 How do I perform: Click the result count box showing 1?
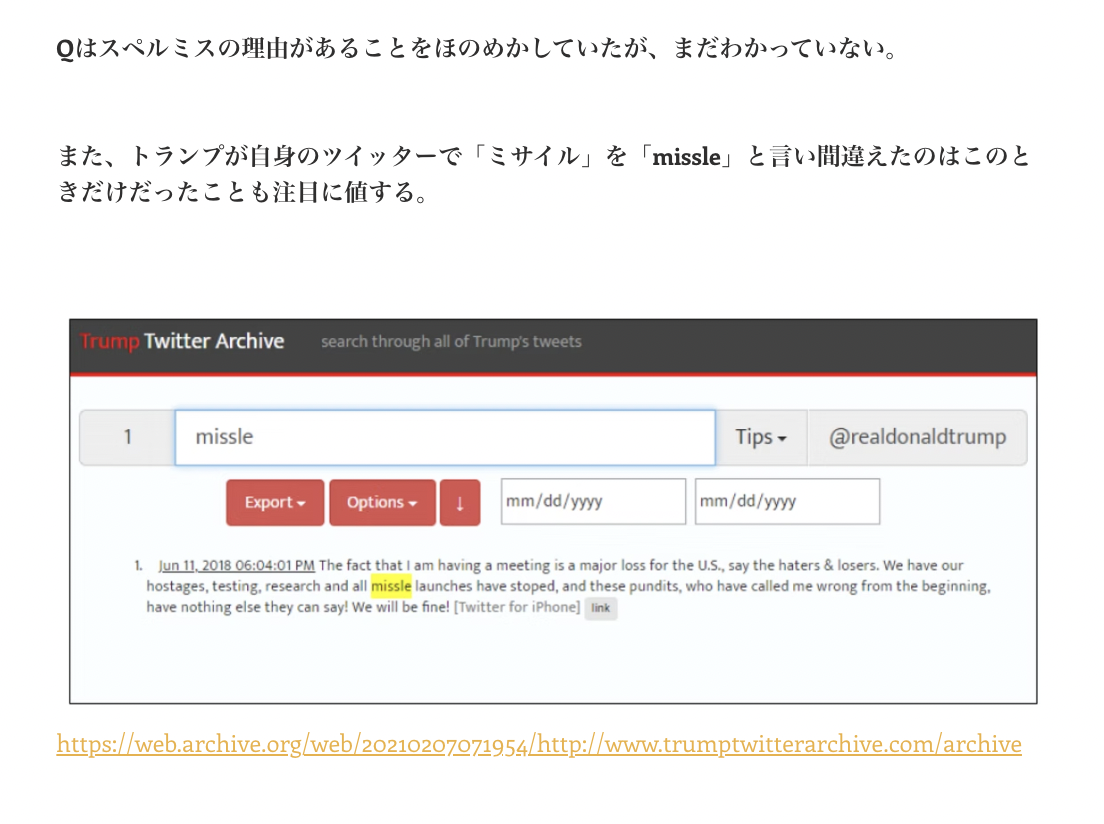pyautogui.click(x=127, y=437)
